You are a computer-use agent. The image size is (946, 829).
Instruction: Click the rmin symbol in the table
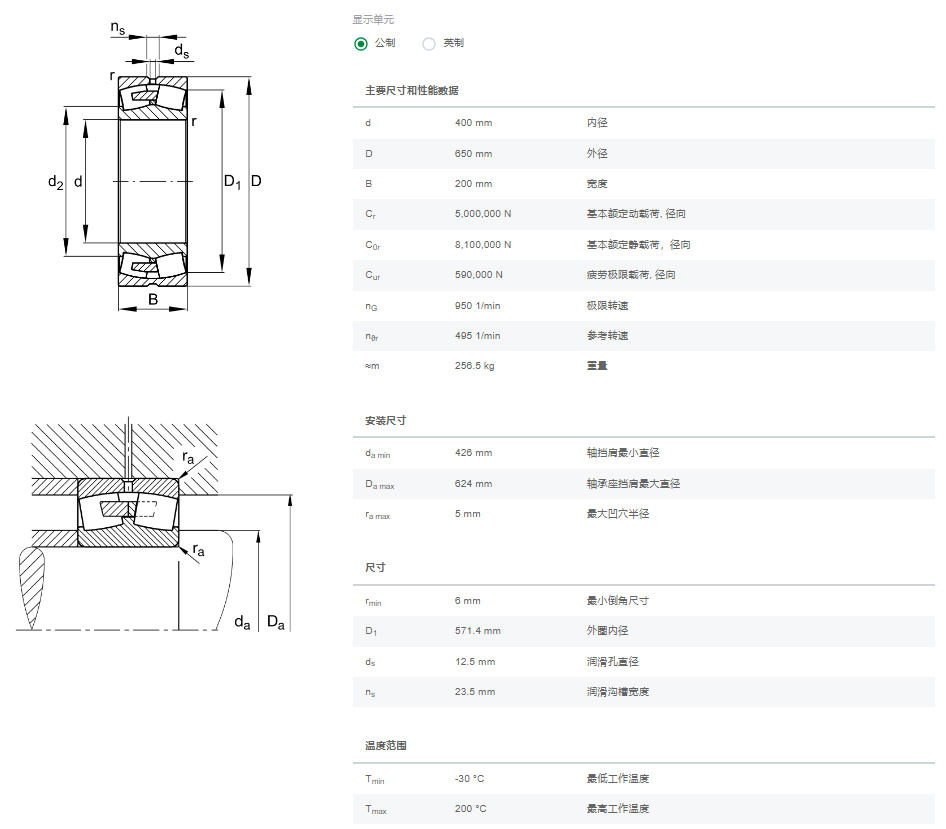pyautogui.click(x=373, y=602)
